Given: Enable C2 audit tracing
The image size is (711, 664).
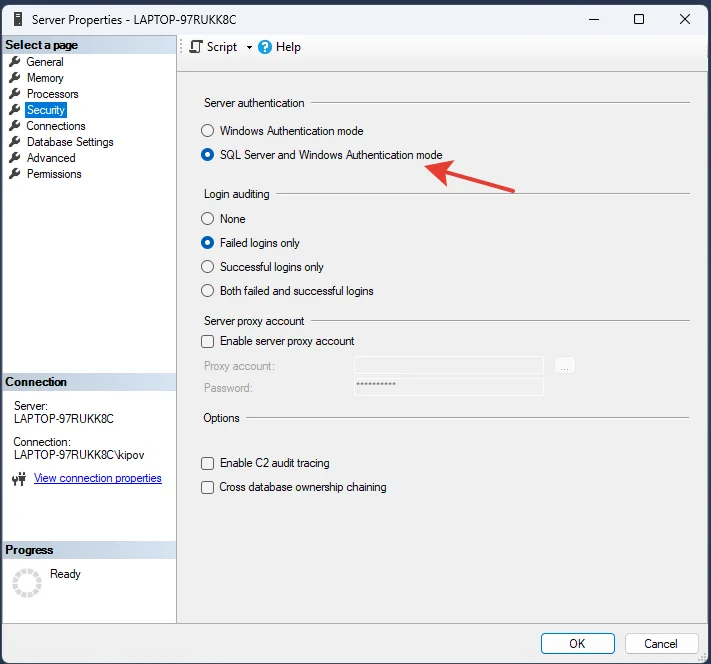Looking at the screenshot, I should pos(208,463).
